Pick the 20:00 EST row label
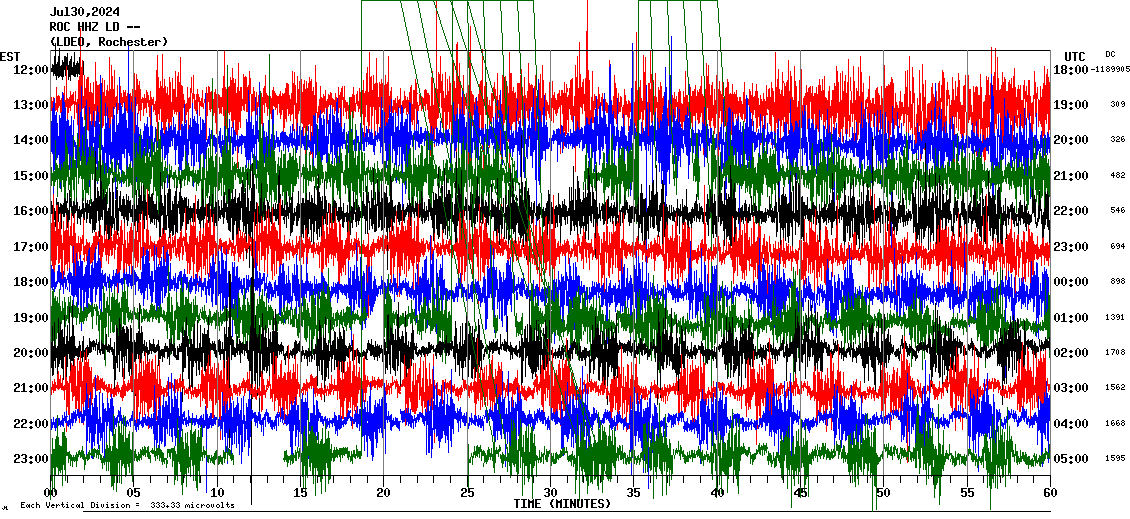The width and height of the screenshot is (1130, 519). [29, 353]
